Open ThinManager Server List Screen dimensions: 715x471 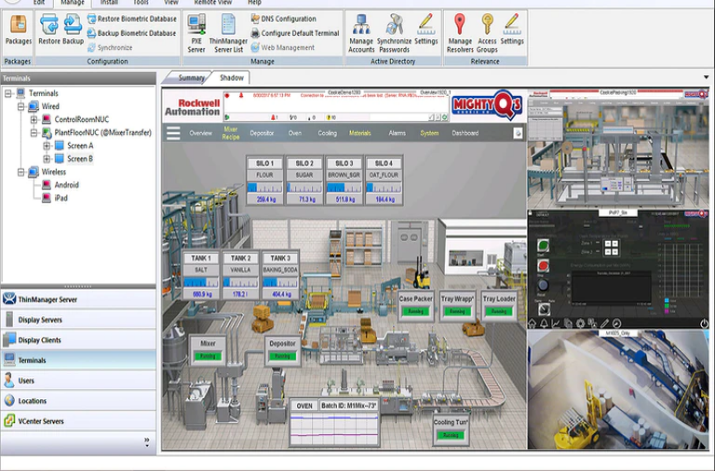[228, 33]
